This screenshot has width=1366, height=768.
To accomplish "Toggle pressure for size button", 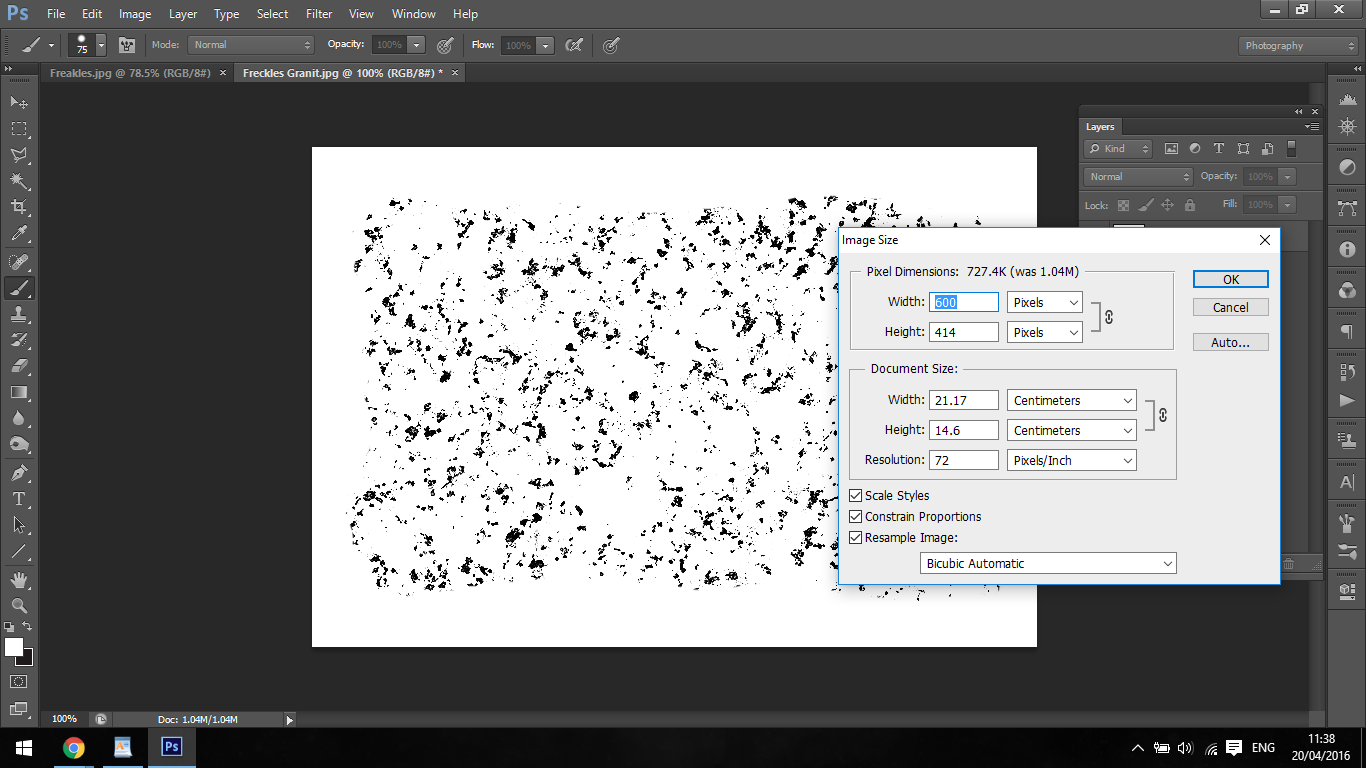I will click(x=611, y=45).
